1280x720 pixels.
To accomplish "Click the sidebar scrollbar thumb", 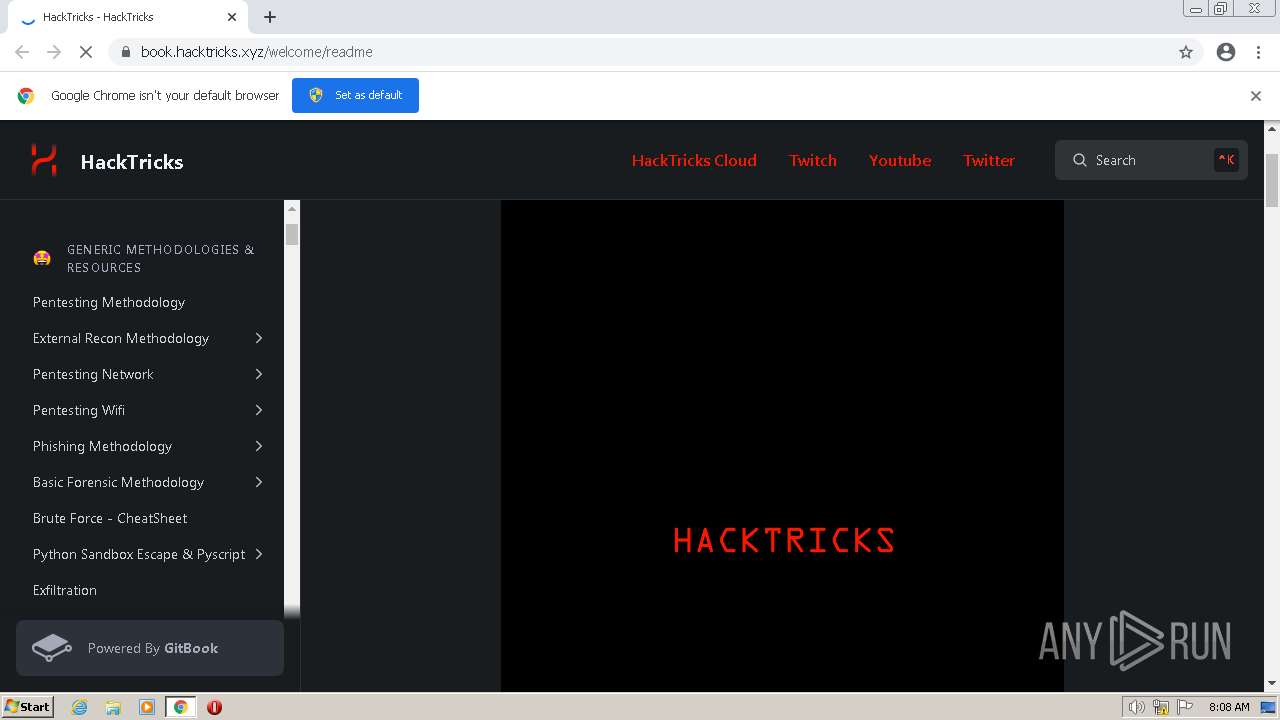I will pos(292,234).
